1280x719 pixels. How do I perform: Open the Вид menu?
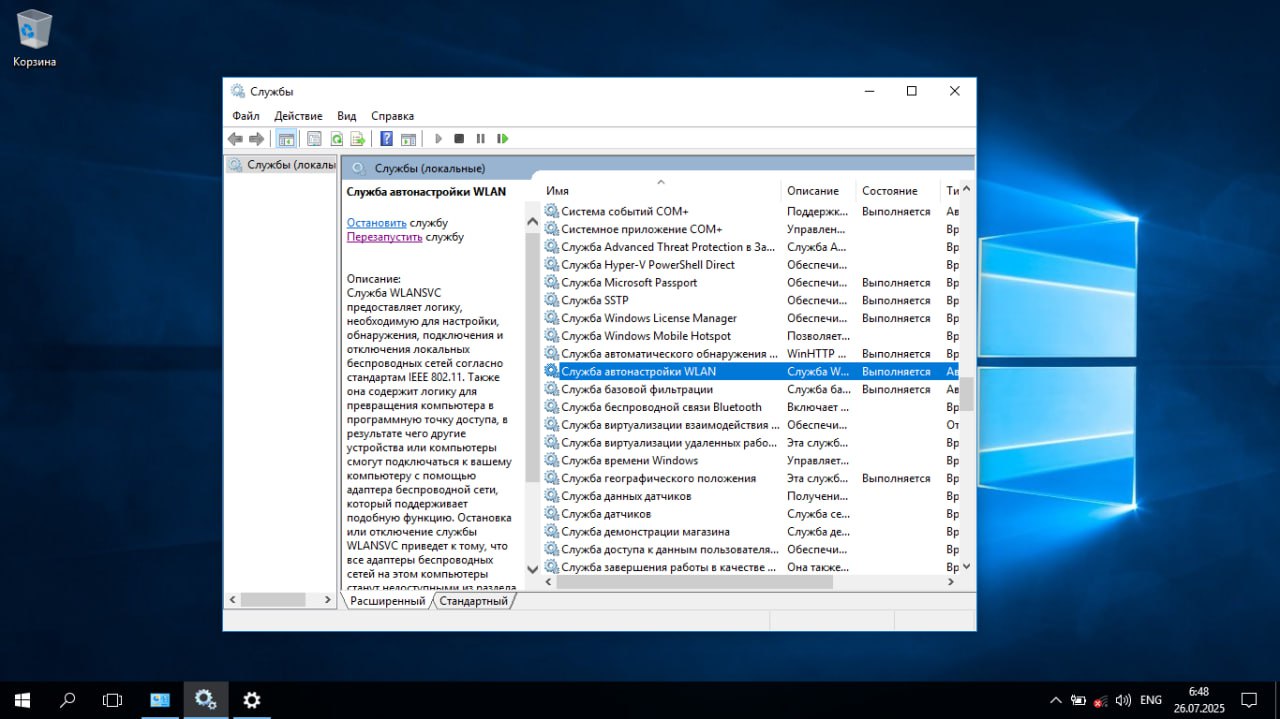pyautogui.click(x=347, y=116)
